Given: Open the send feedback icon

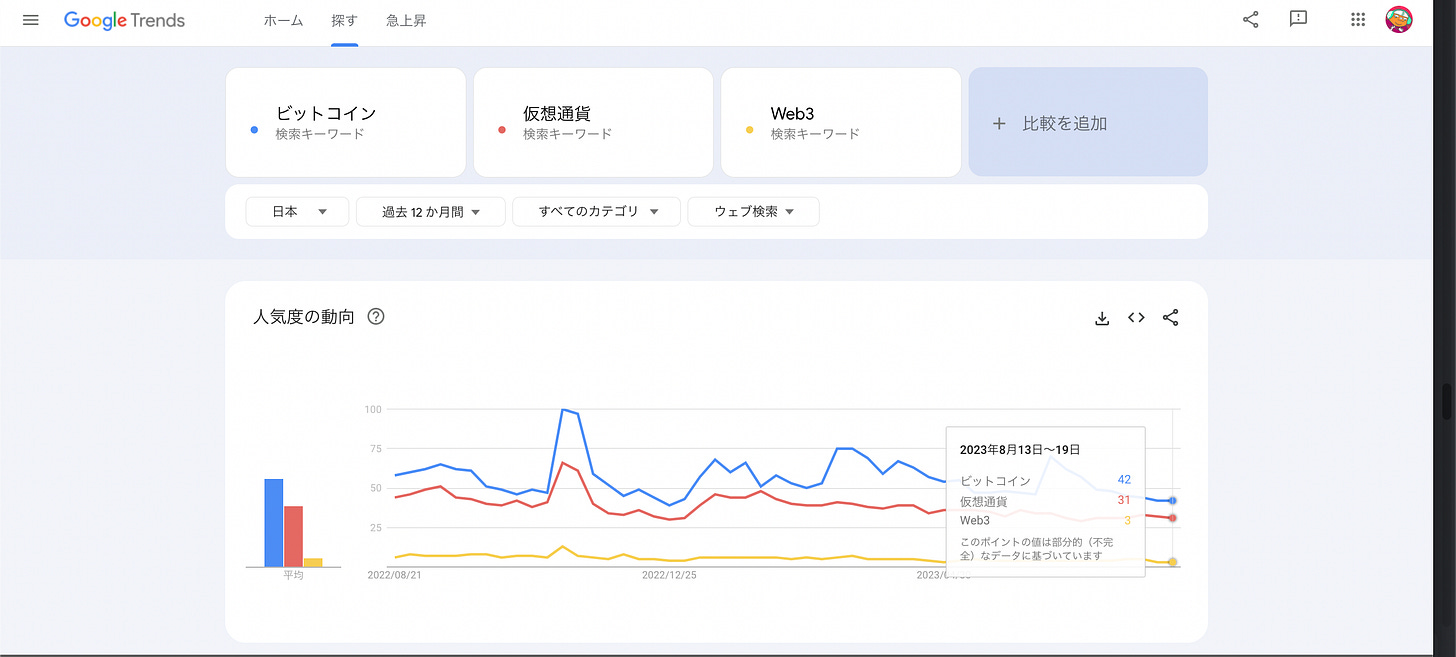Looking at the screenshot, I should pyautogui.click(x=1298, y=19).
